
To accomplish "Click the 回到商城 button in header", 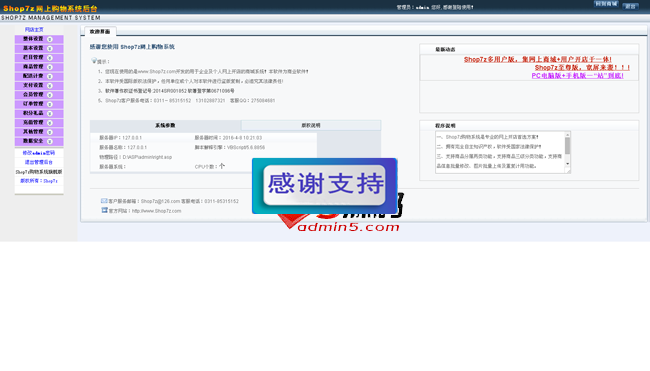I will tap(606, 4).
